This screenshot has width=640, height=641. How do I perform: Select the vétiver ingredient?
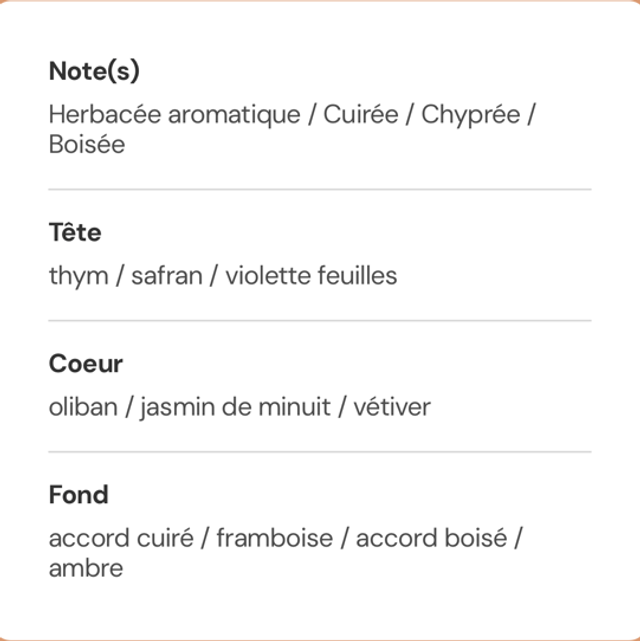393,407
